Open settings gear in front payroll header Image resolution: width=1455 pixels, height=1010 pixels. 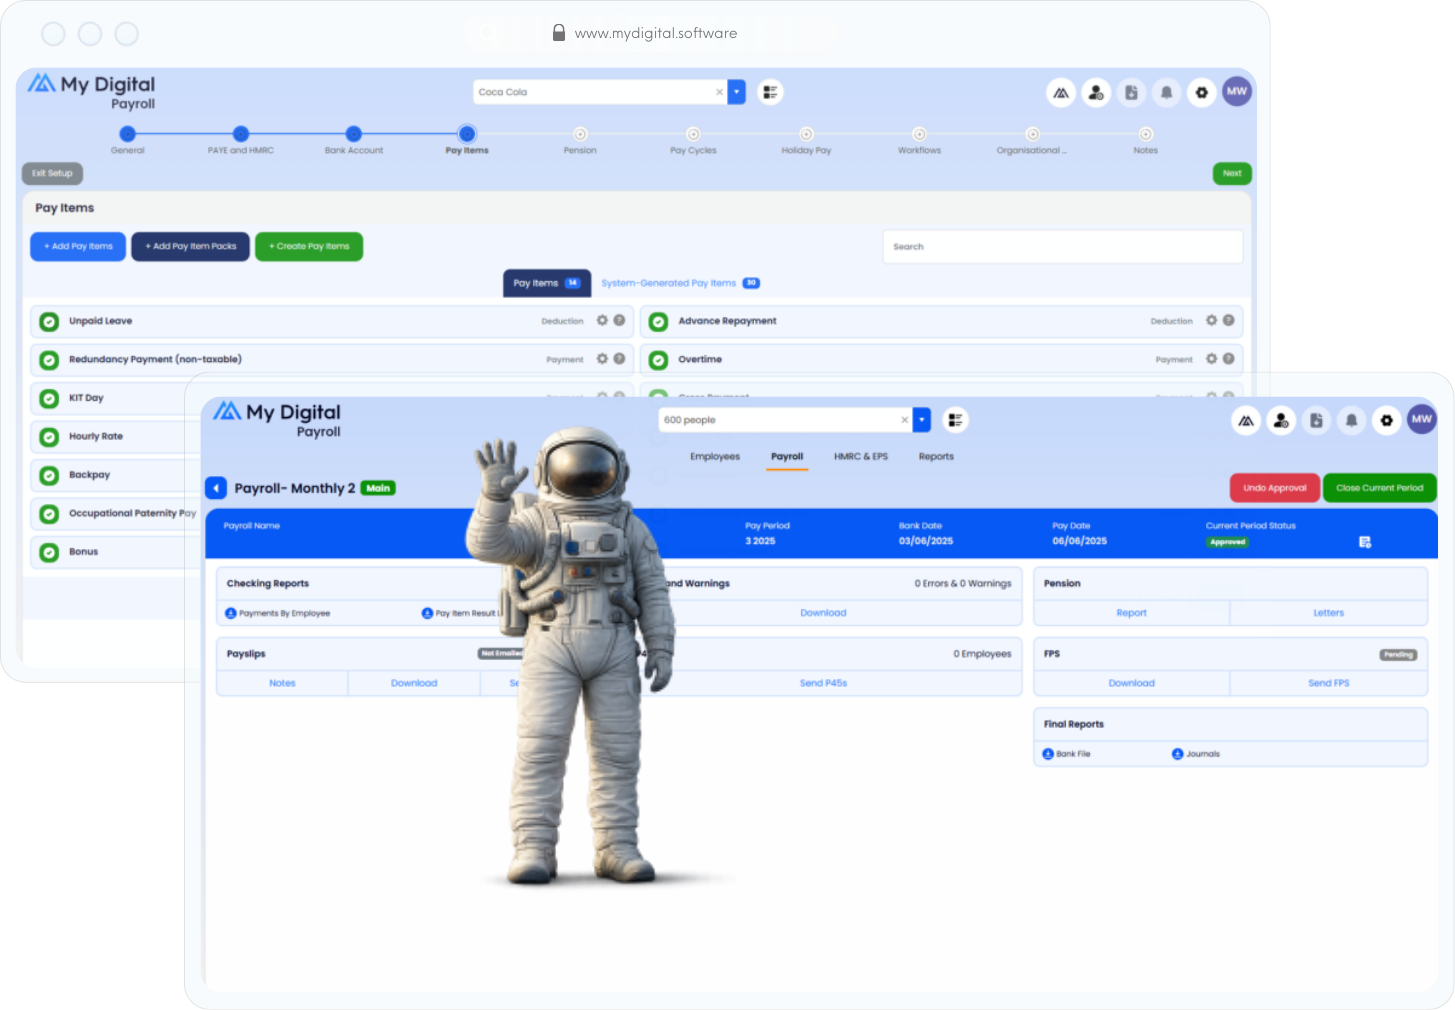tap(1386, 421)
